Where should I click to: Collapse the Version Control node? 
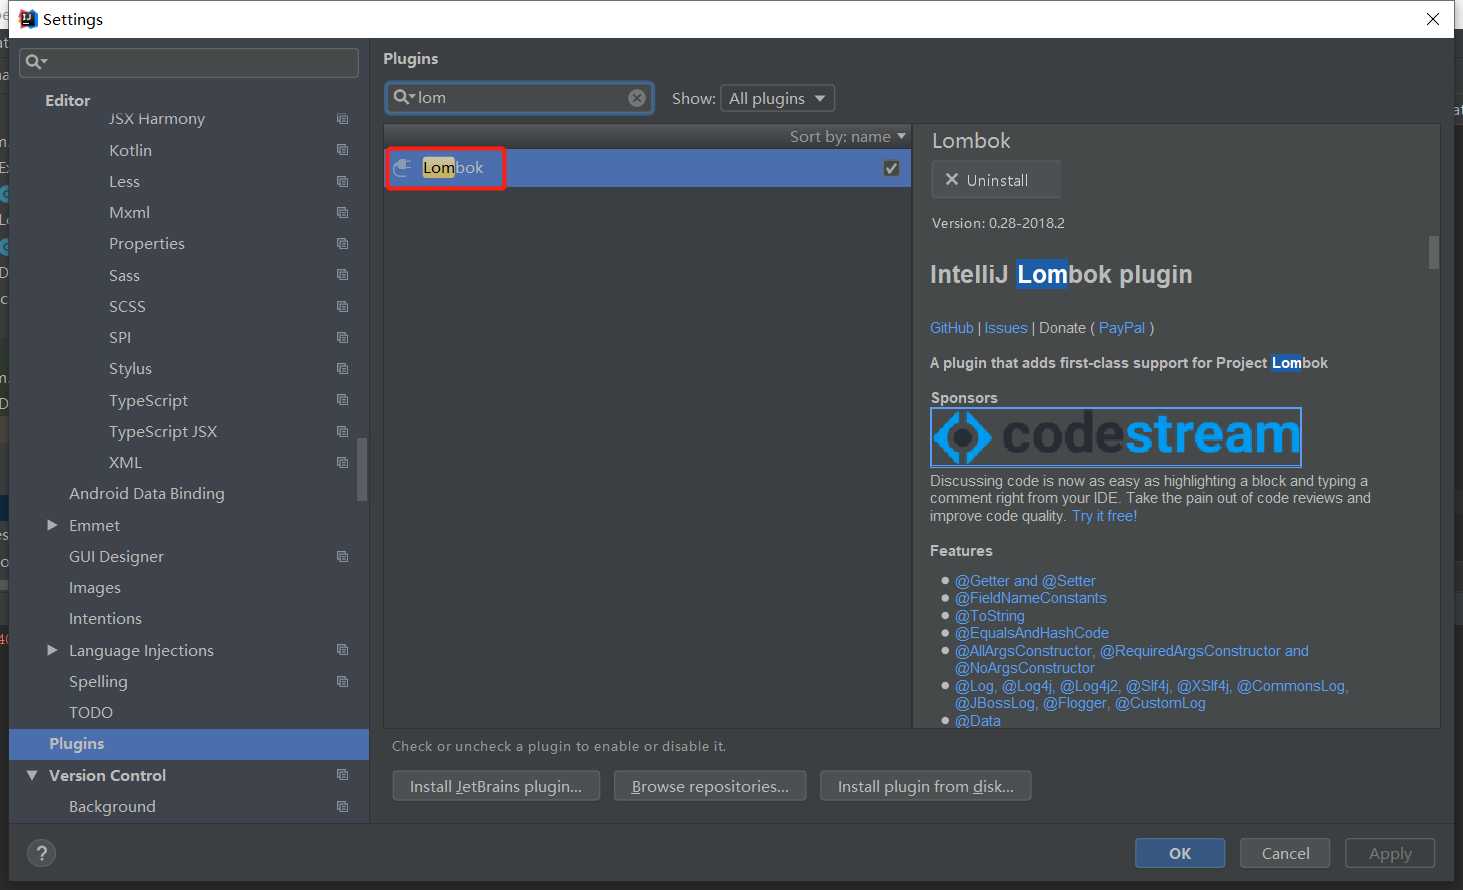(x=32, y=775)
